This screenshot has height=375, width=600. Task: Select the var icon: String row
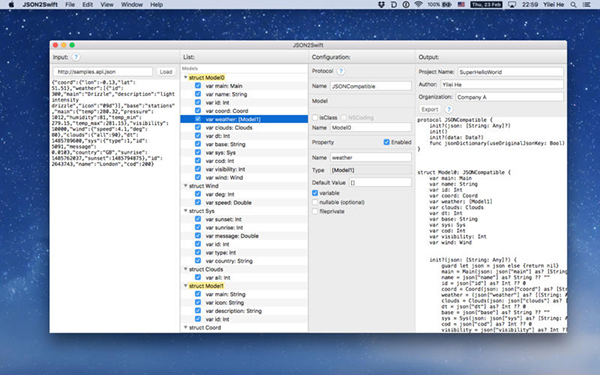click(244, 302)
